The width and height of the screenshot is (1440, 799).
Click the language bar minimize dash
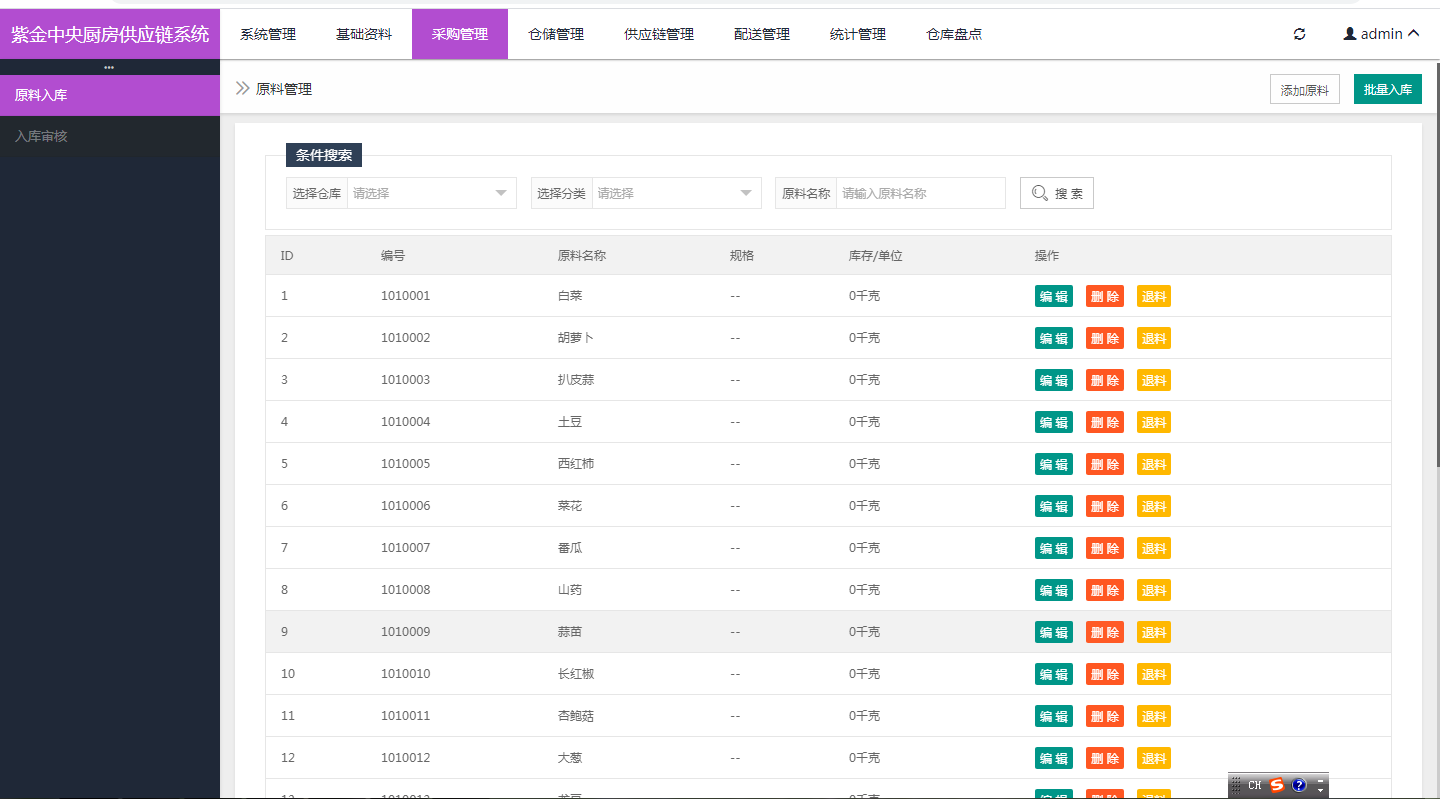(x=1321, y=779)
